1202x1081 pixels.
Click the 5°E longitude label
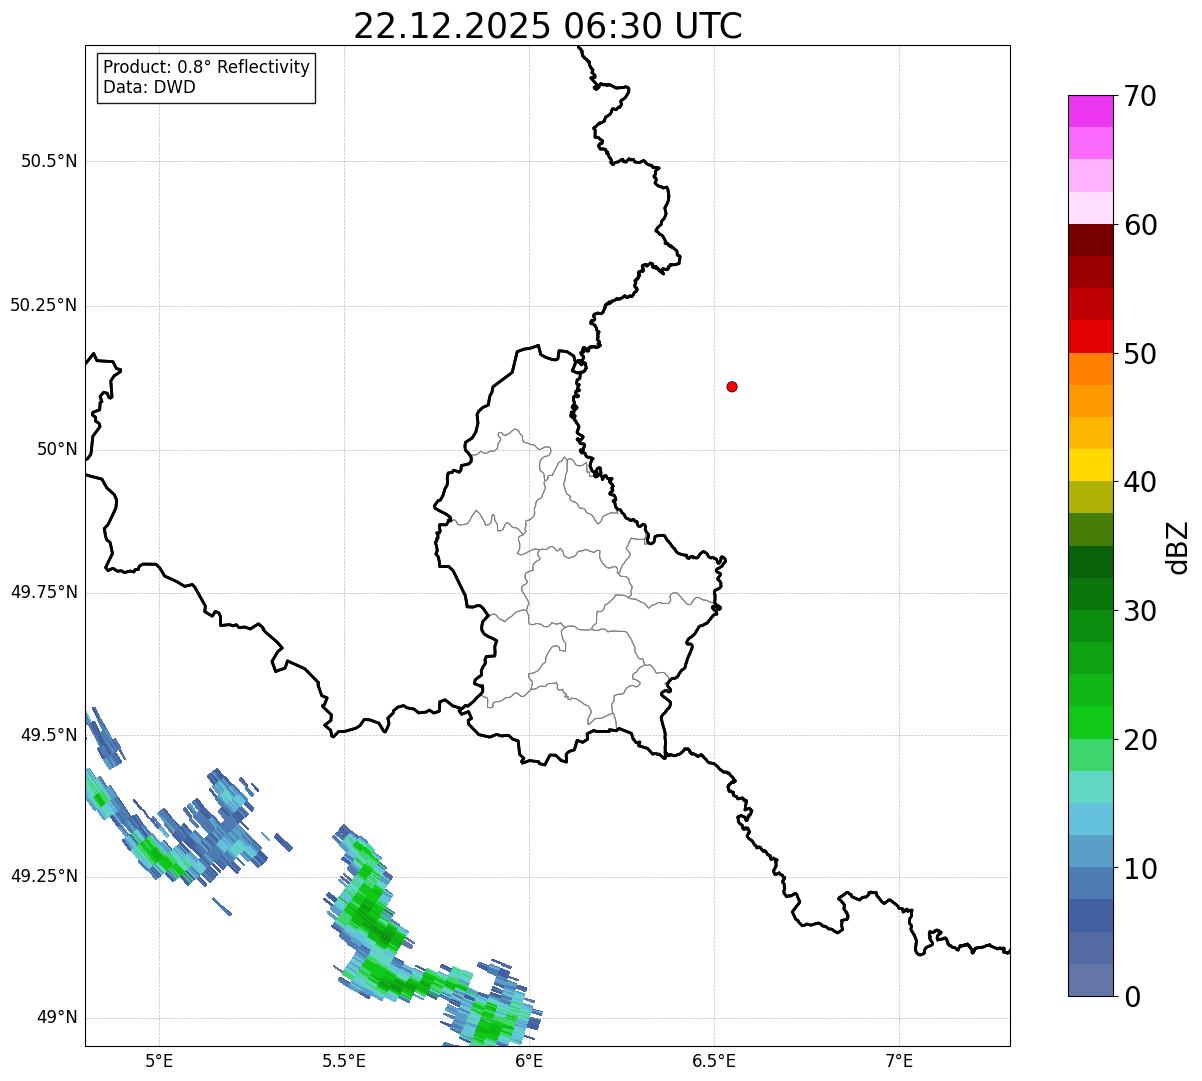(x=159, y=1061)
